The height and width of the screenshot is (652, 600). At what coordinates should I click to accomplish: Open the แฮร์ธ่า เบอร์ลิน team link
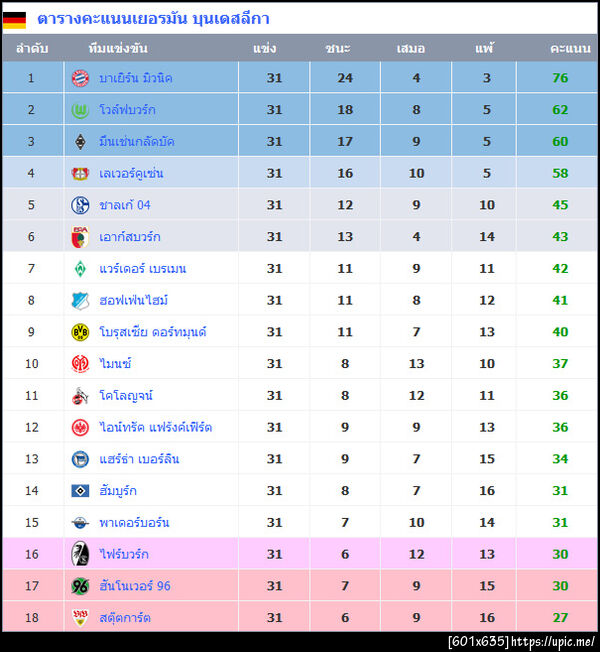tap(139, 459)
